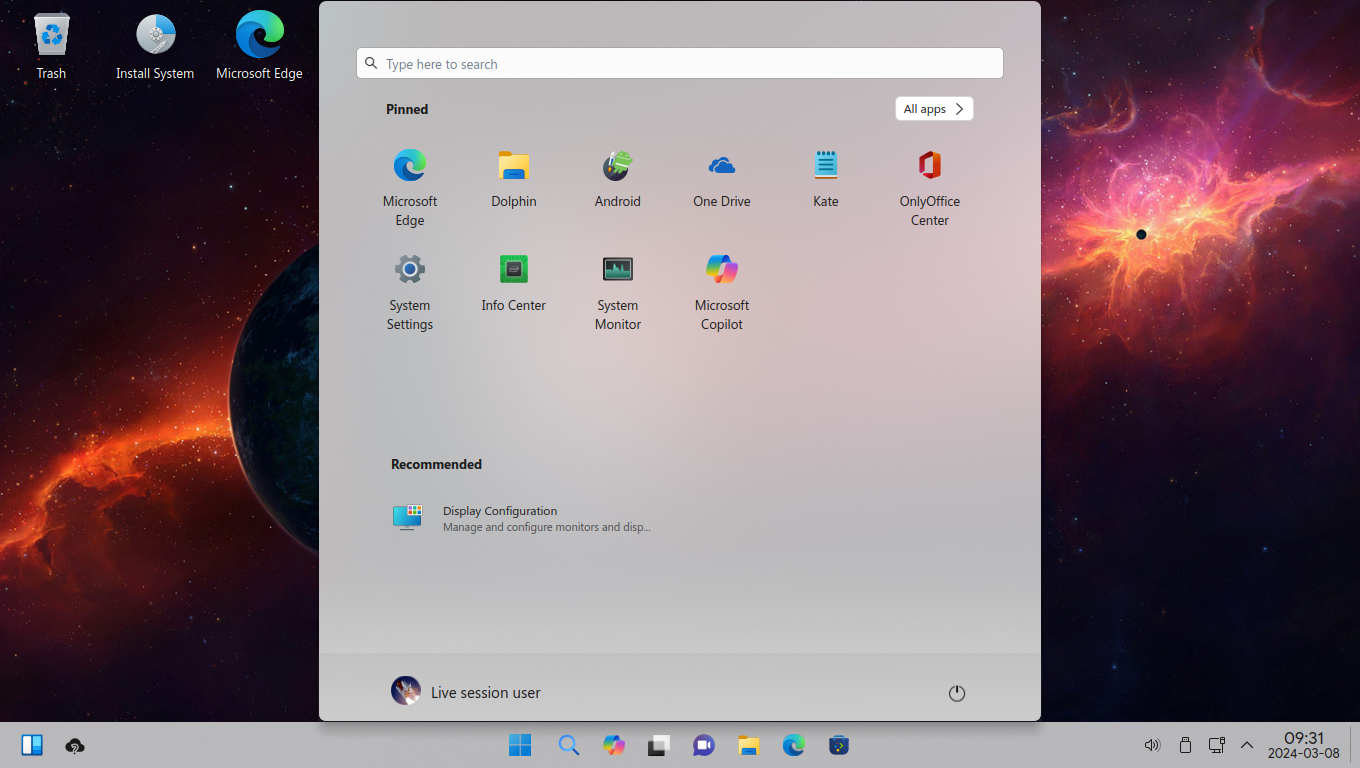Screen dimensions: 1360x768
Task: Open the pinned Android app
Action: point(618,178)
